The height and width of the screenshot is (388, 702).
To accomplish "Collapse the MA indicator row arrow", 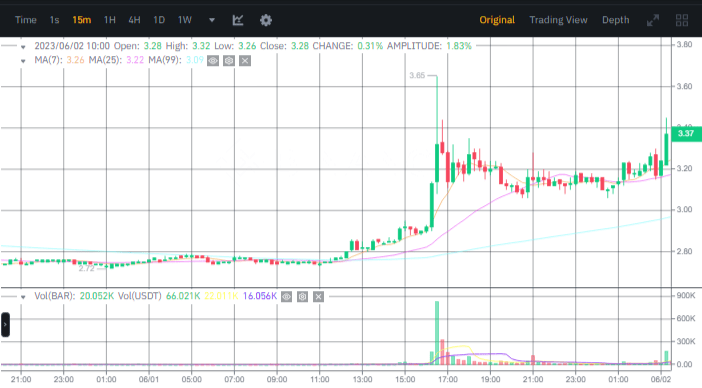I will (x=23, y=61).
